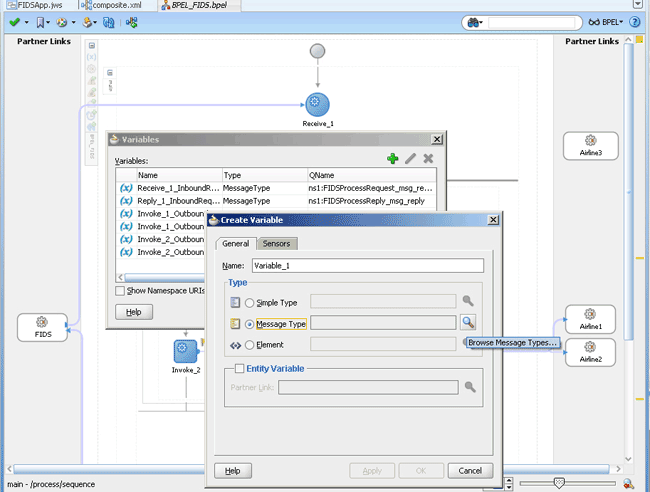Image resolution: width=650 pixels, height=492 pixels.
Task: Click the zoom stepper up arrow
Action: coord(509,480)
